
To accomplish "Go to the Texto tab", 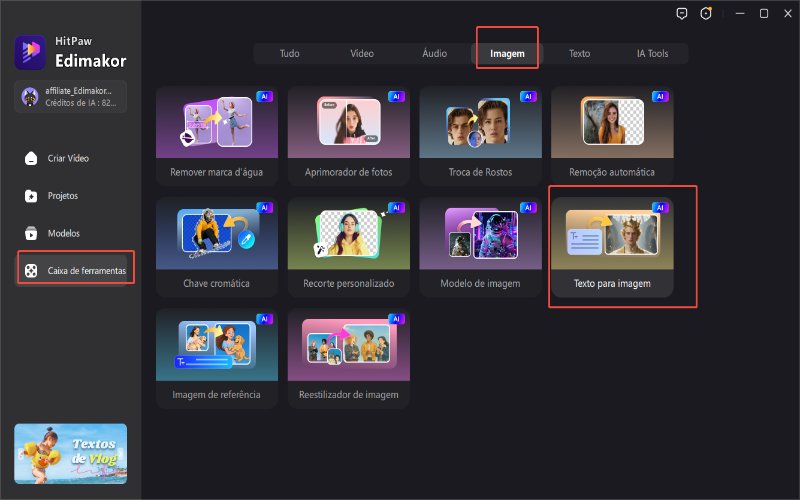I will pos(579,53).
